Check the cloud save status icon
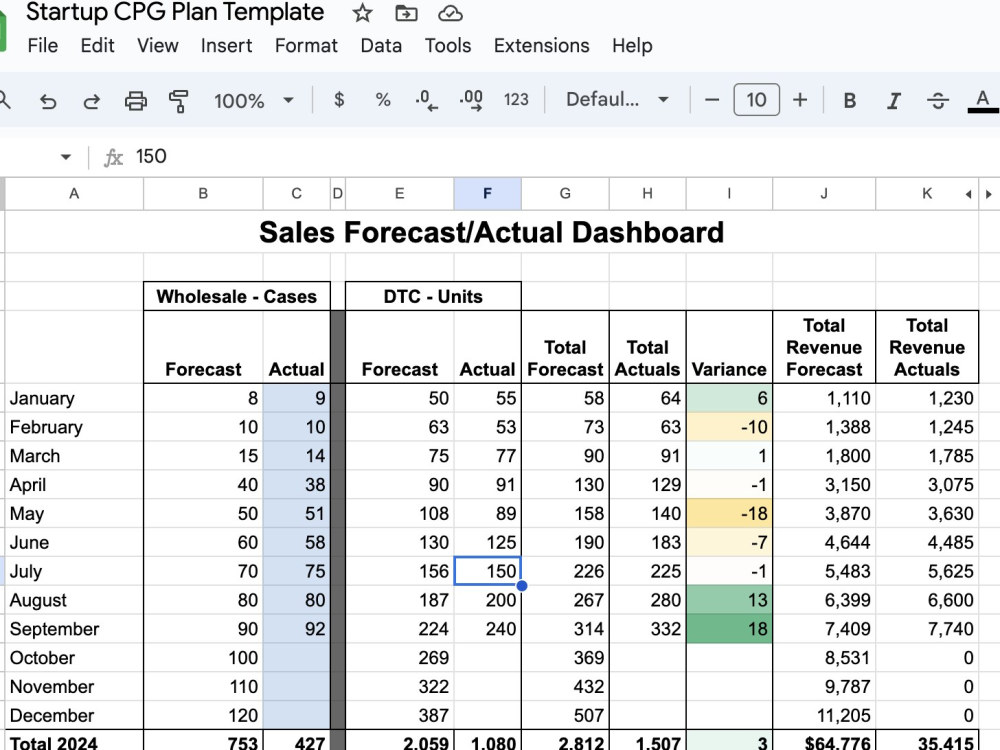The image size is (1000, 750). click(450, 13)
